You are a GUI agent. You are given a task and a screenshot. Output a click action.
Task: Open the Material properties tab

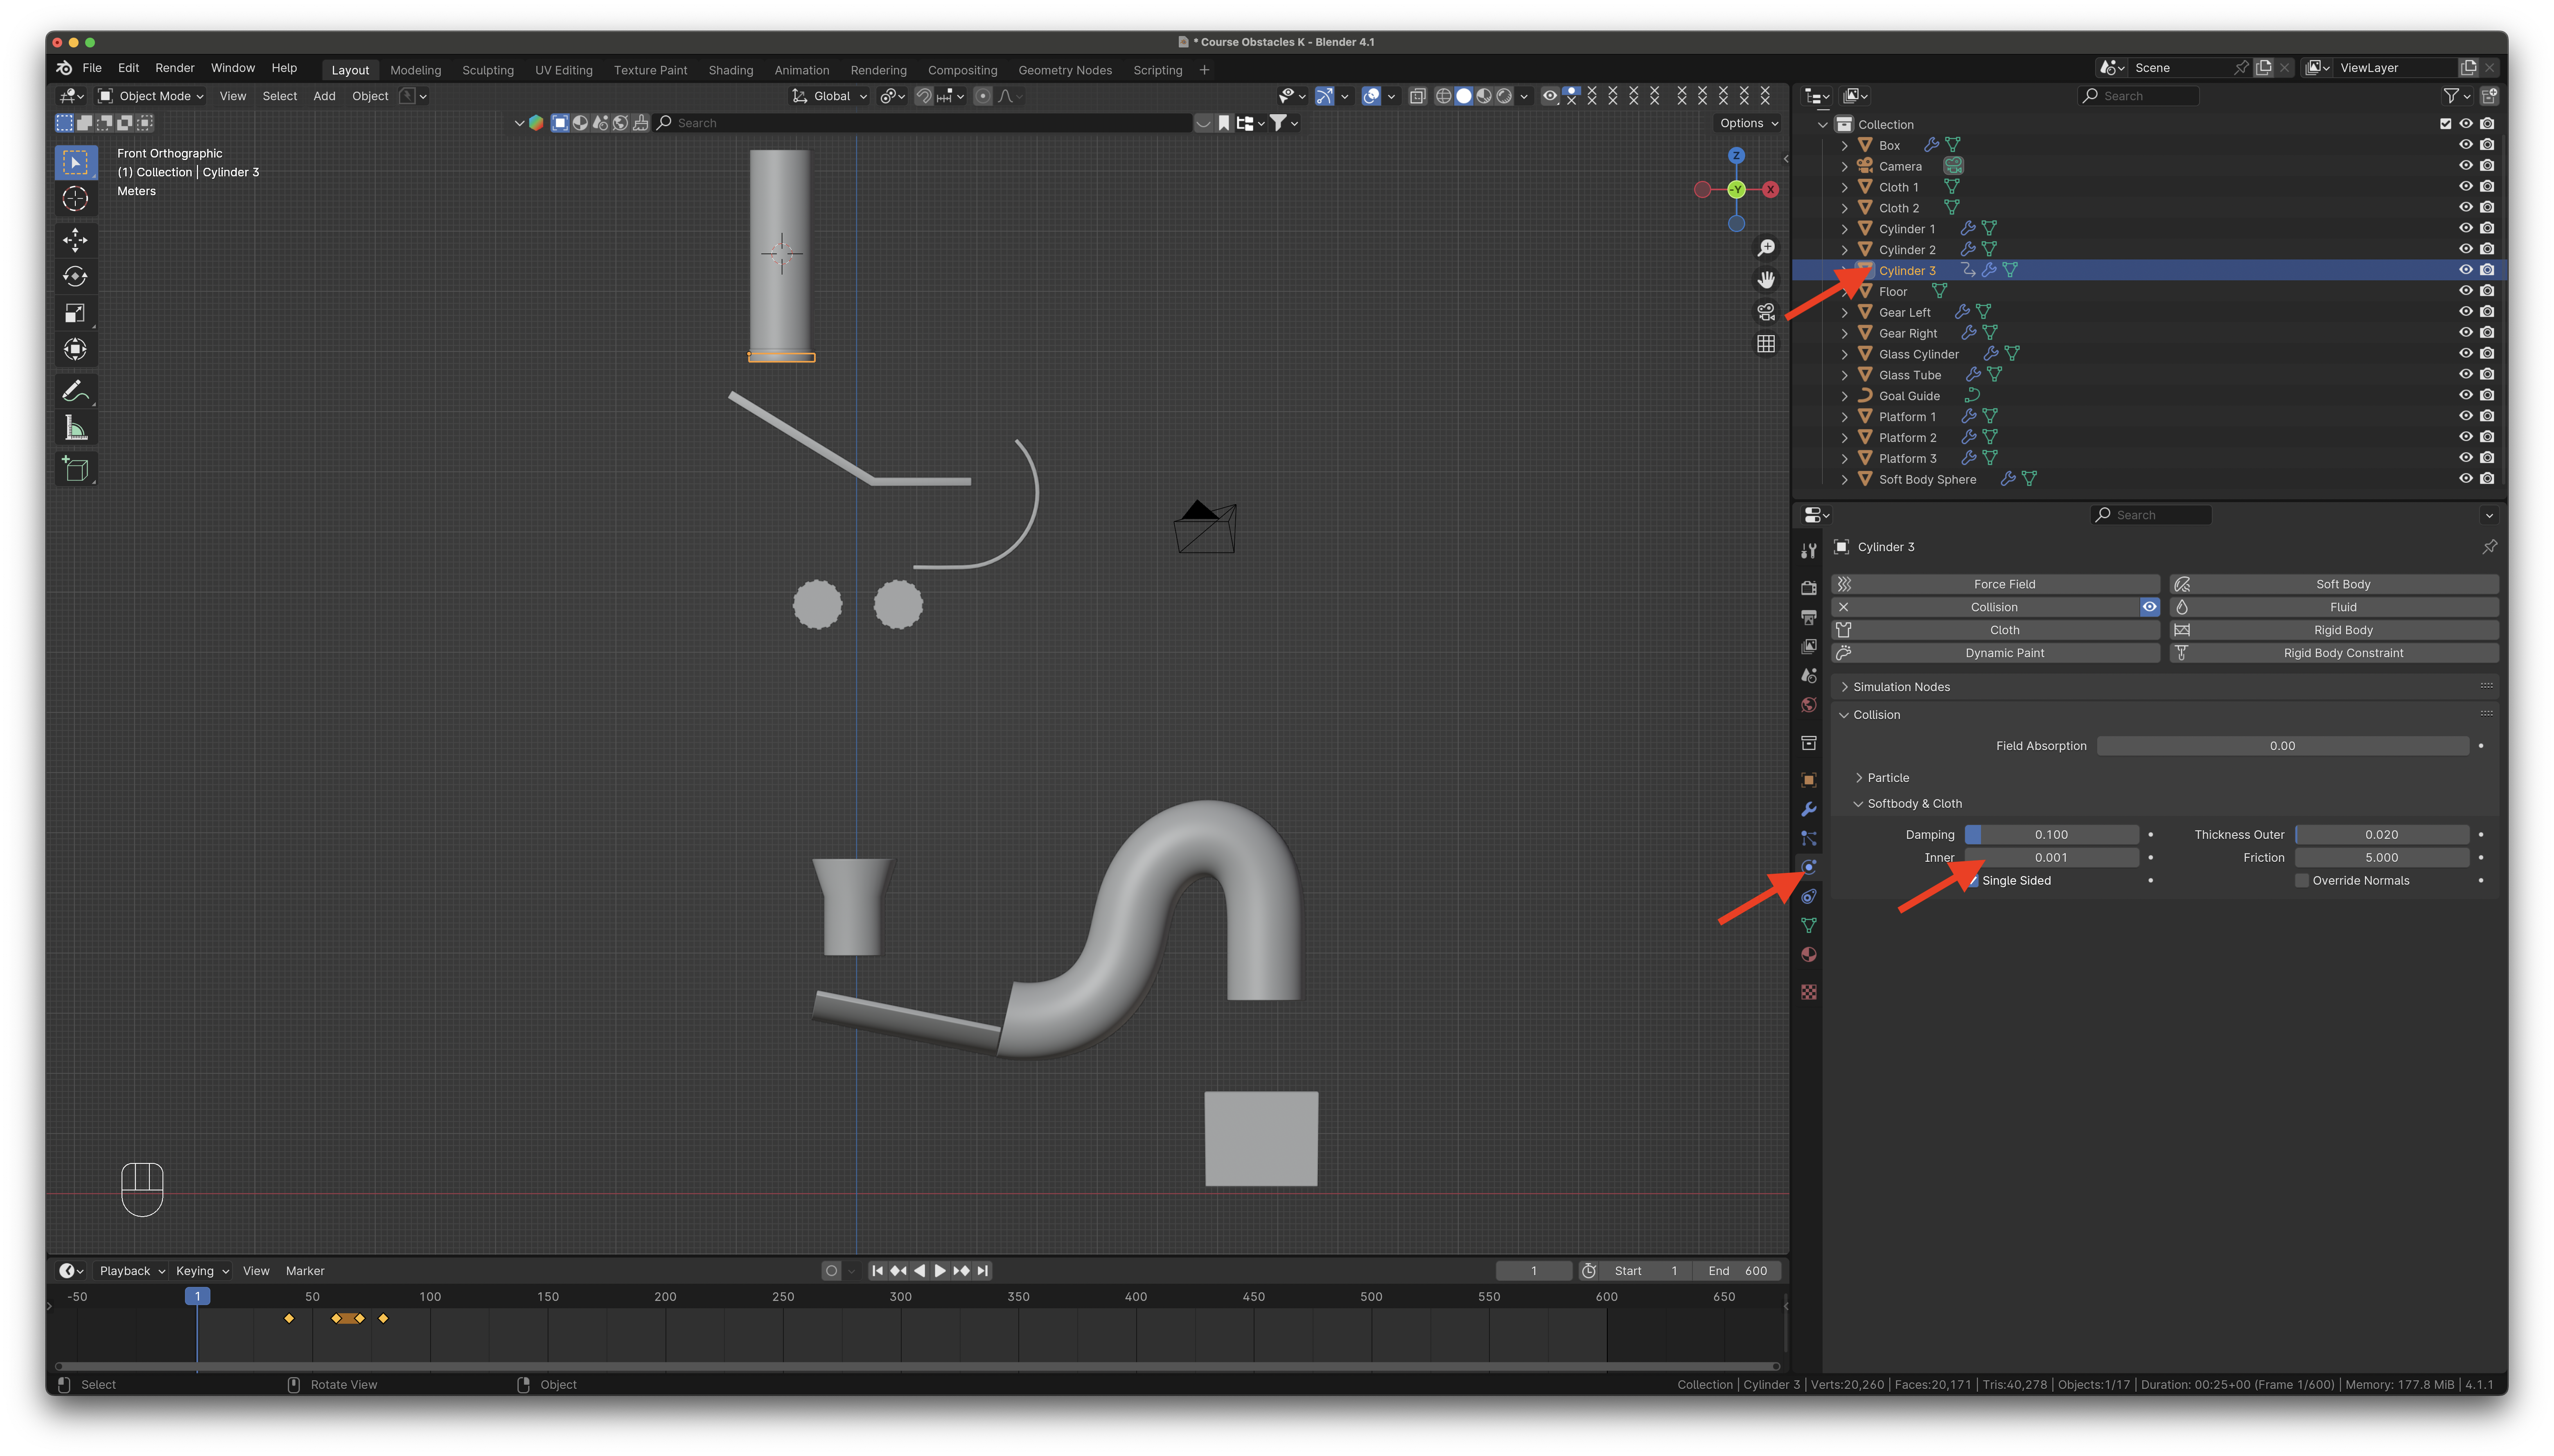[x=1808, y=955]
